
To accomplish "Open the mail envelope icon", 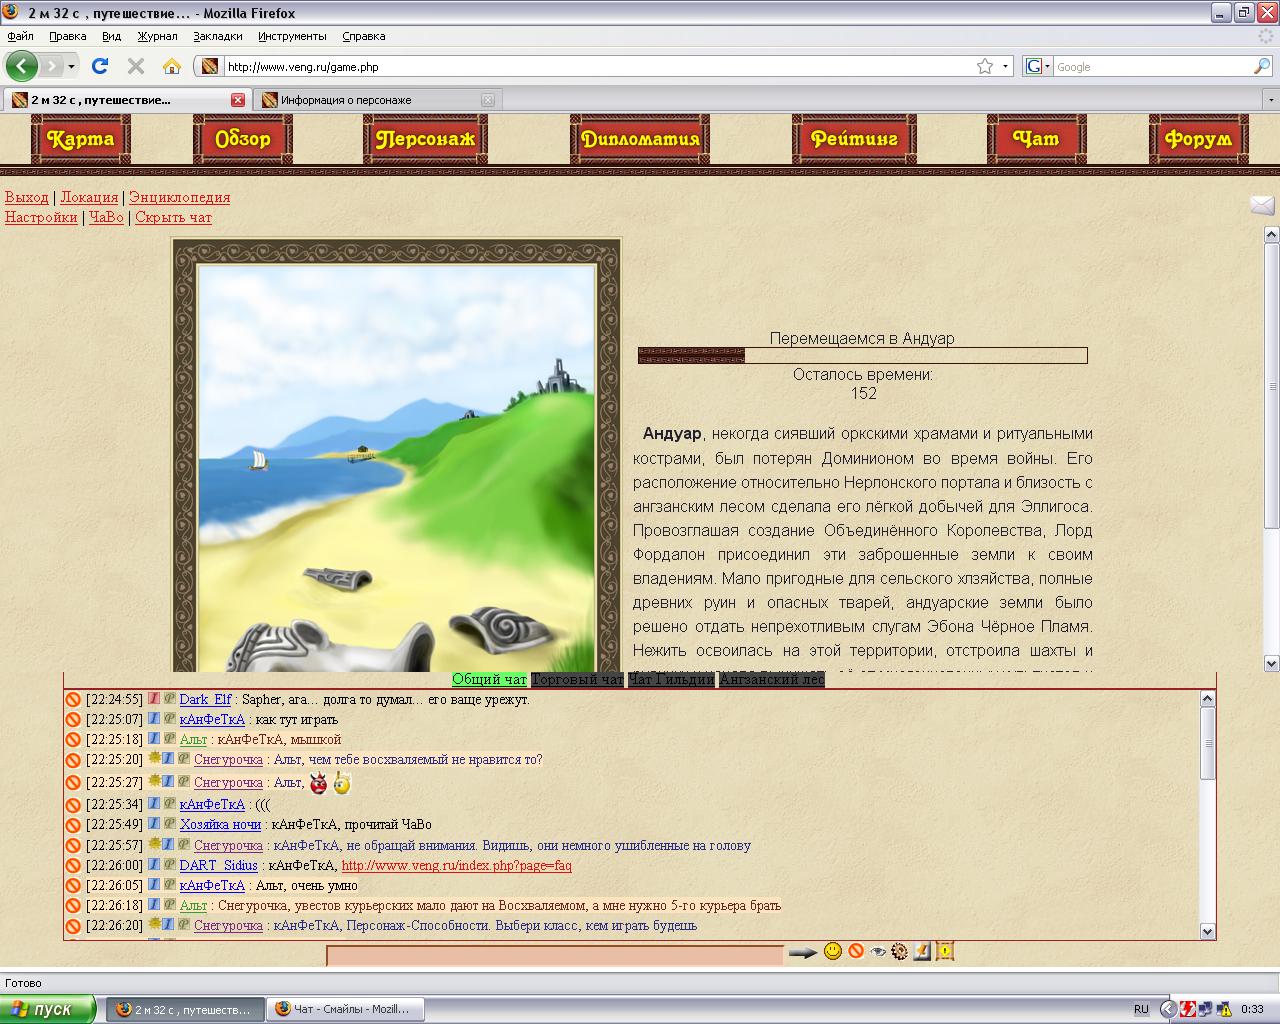I will (x=1262, y=205).
